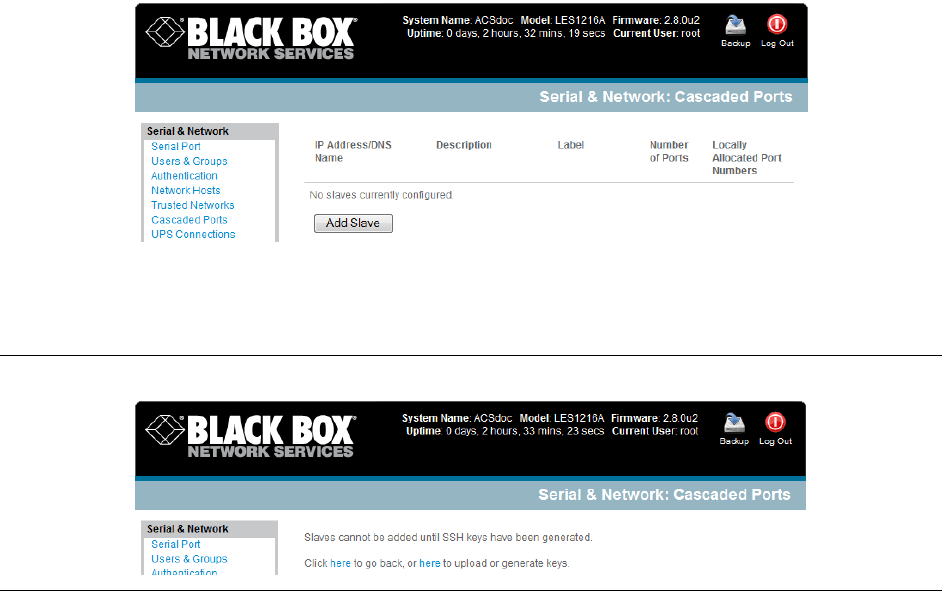Screen dimensions: 942x591
Task: Click first 'here' link to go back
Action: (x=340, y=563)
